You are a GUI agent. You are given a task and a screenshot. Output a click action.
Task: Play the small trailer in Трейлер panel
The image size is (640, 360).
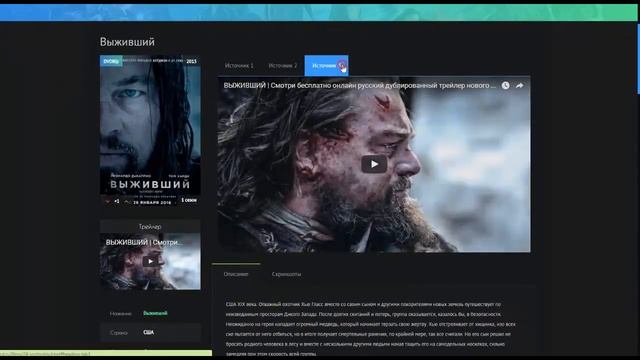point(151,262)
